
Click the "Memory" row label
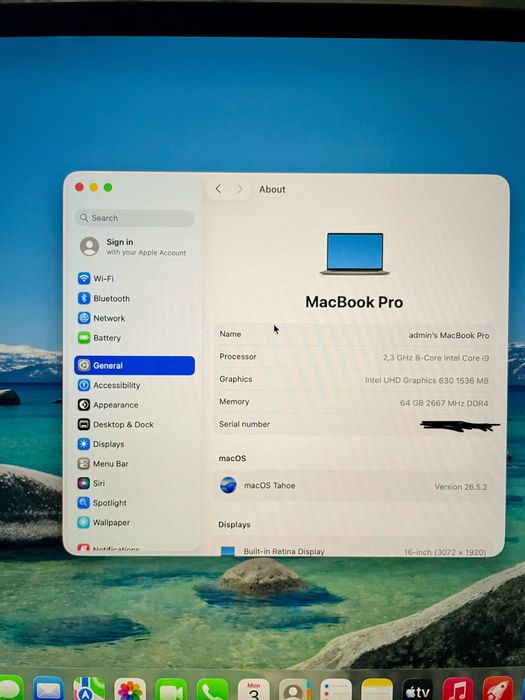[x=234, y=402]
